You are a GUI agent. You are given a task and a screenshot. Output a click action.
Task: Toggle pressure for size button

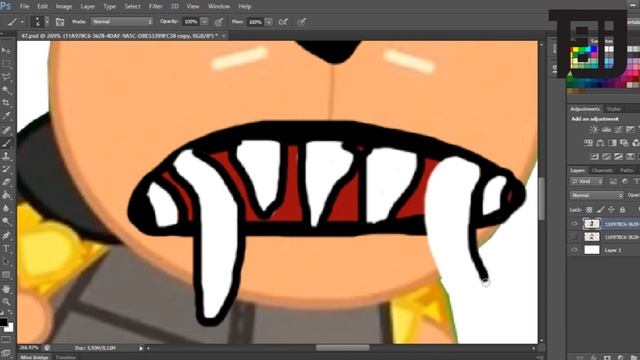[301, 22]
